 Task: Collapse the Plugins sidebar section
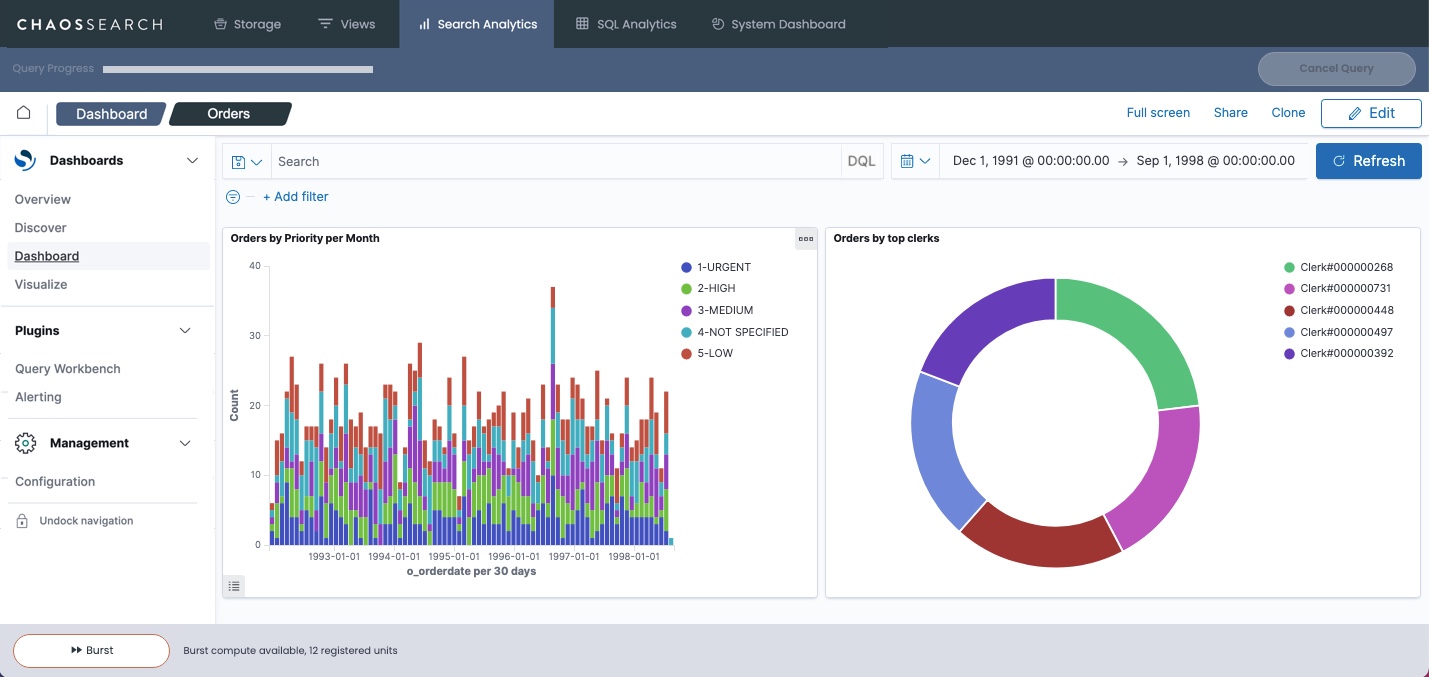[x=185, y=331]
